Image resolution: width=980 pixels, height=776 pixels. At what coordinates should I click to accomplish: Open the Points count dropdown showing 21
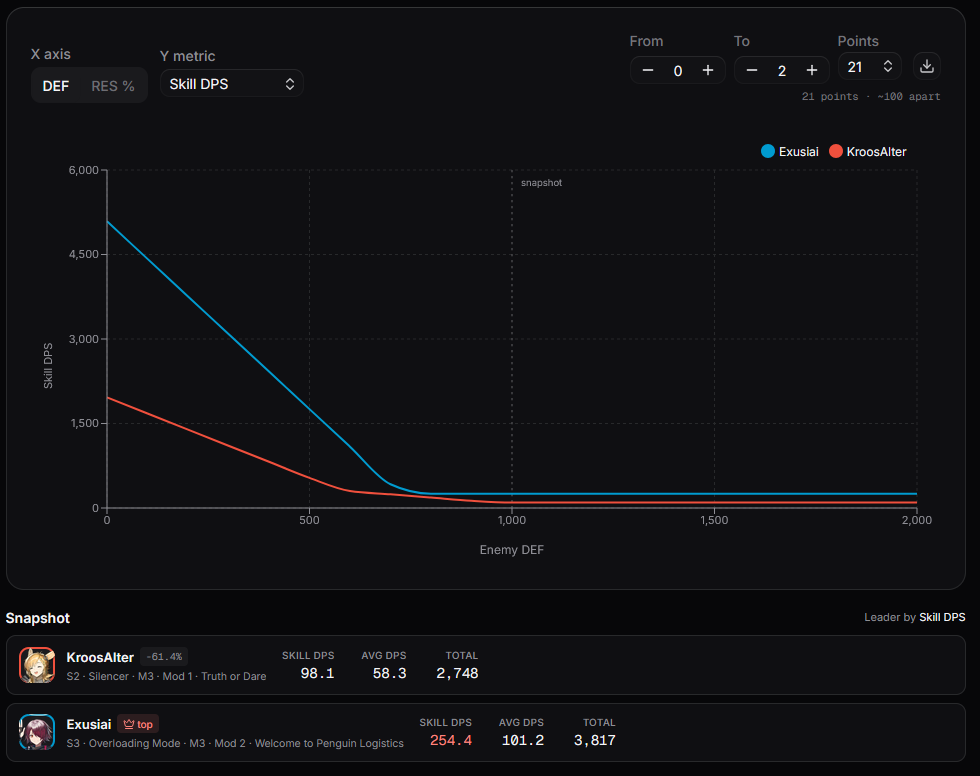coord(869,66)
